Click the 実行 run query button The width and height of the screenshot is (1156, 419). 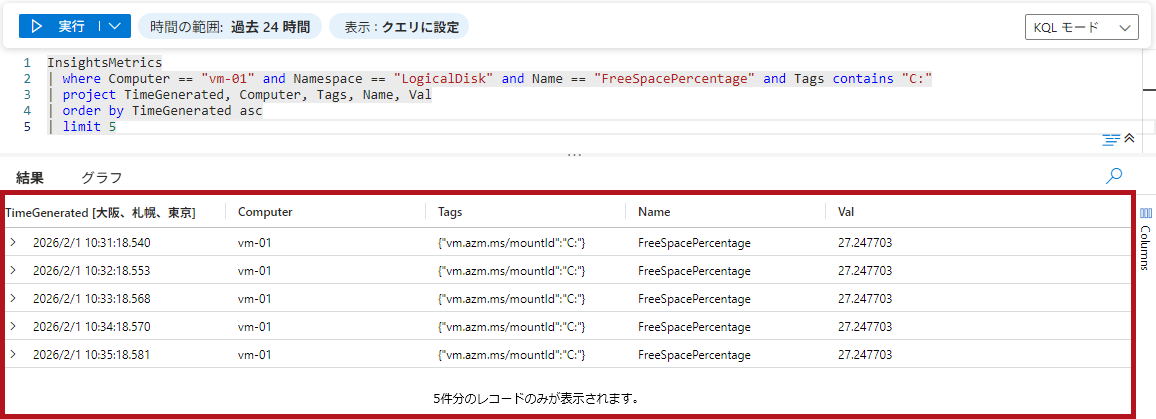click(62, 27)
